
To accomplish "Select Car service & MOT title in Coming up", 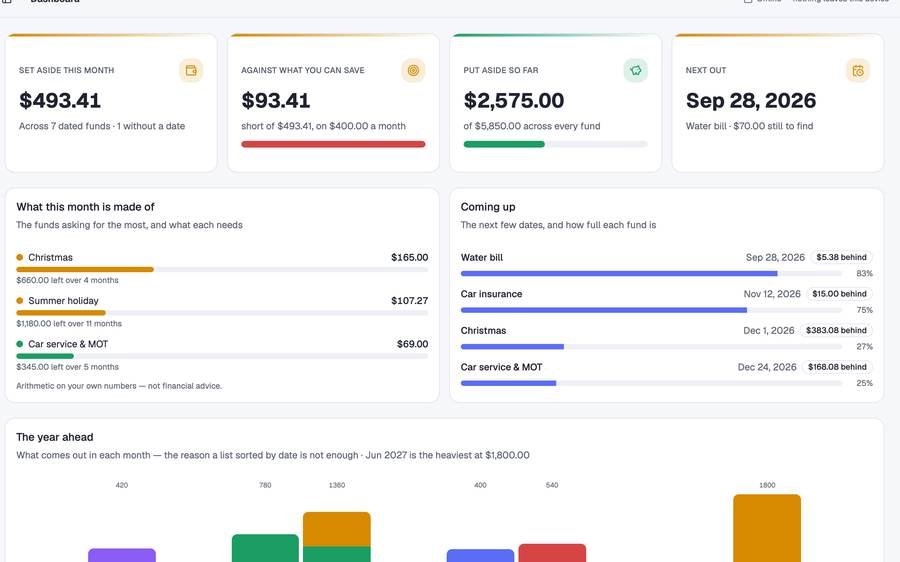I will point(501,367).
